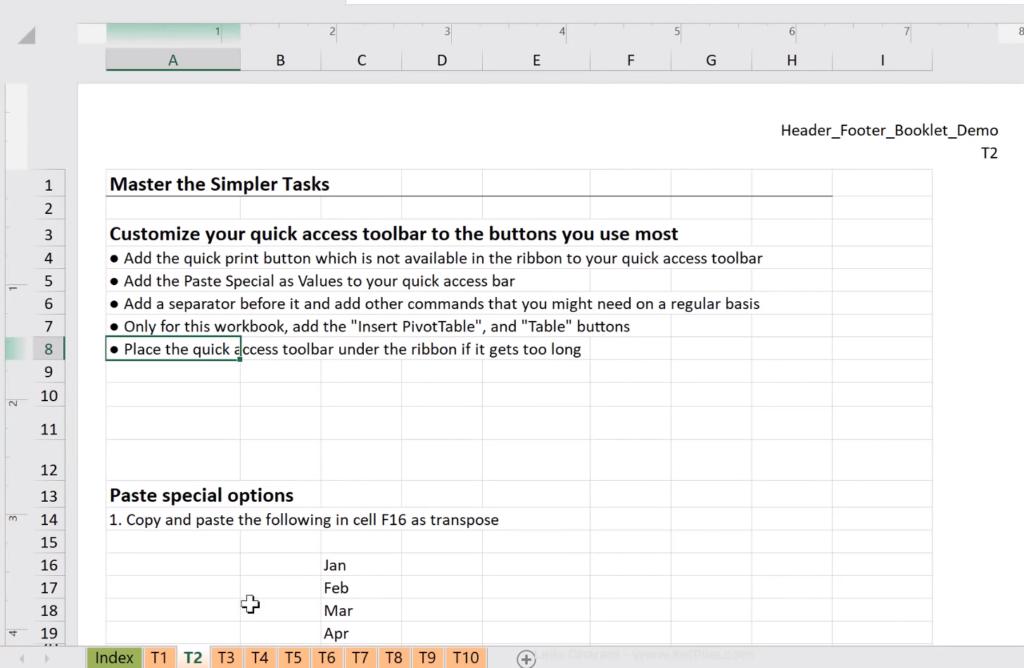Switch to the Index sheet tab
Screen dimensions: 1024x668
click(x=113, y=657)
